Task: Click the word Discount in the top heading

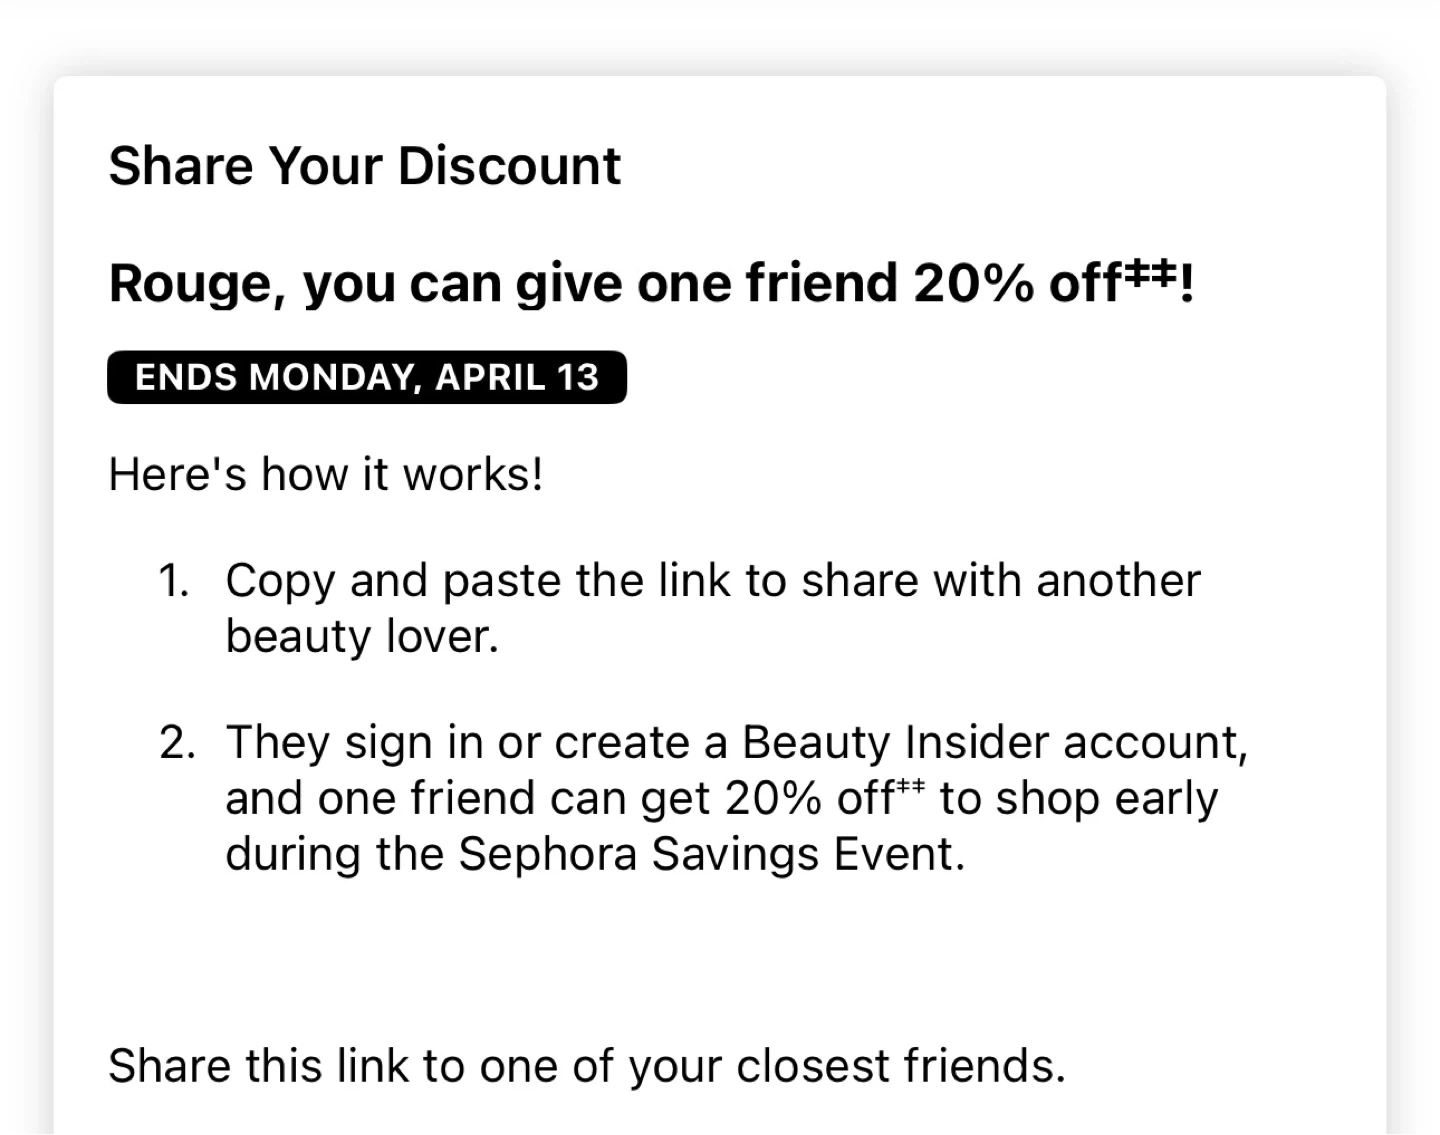Action: 509,166
